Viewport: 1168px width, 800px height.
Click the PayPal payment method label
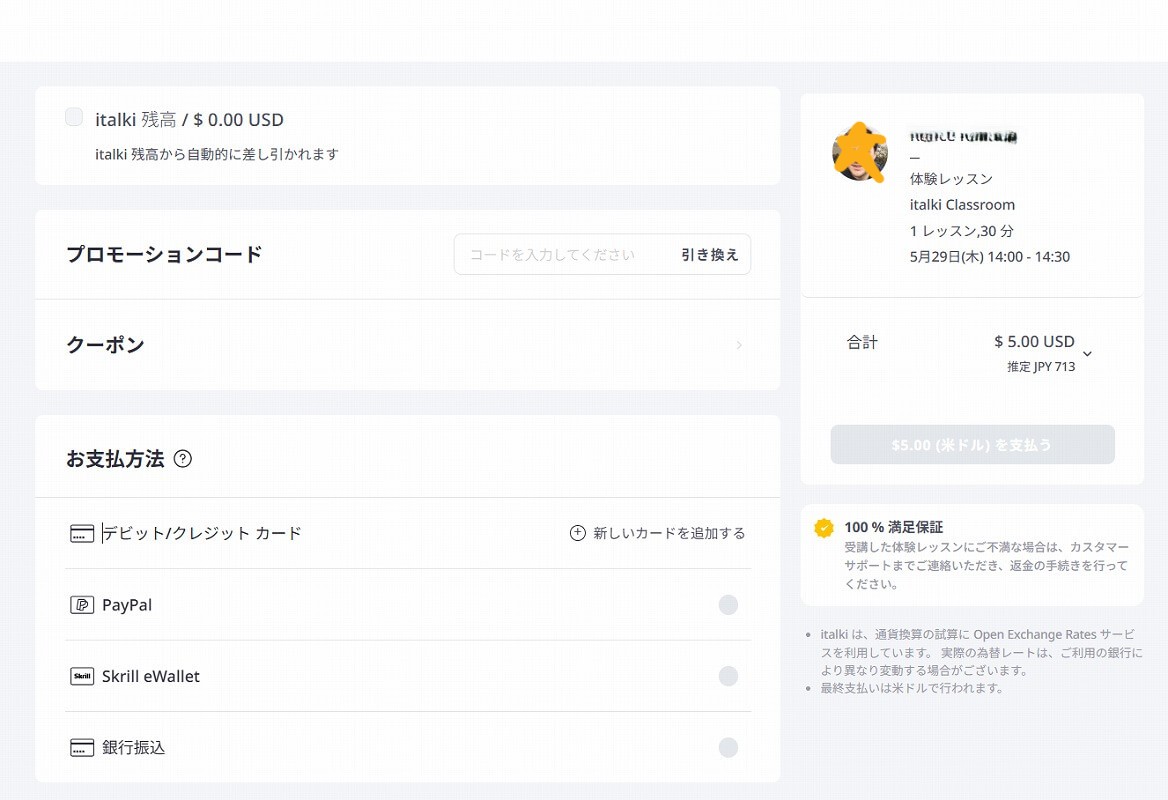point(127,605)
